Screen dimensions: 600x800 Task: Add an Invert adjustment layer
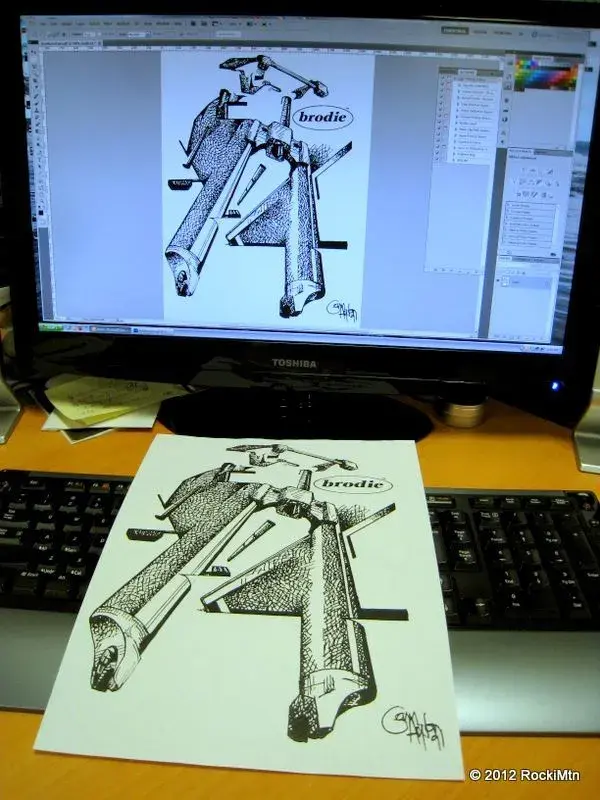pos(518,194)
